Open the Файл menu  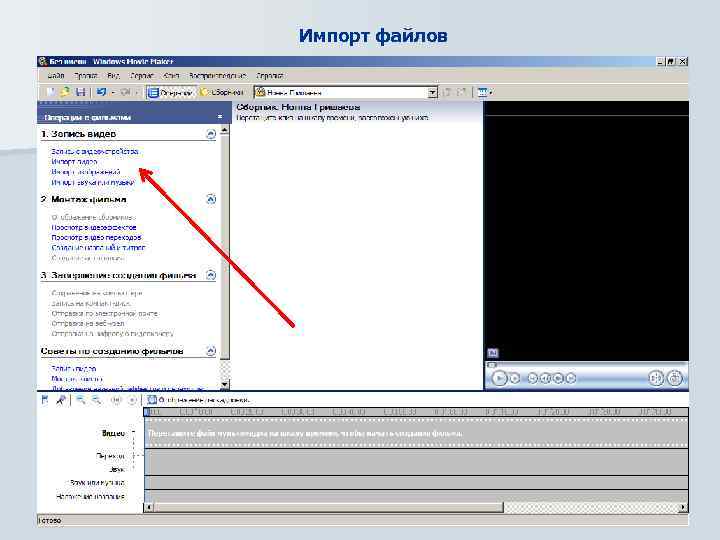(56, 75)
